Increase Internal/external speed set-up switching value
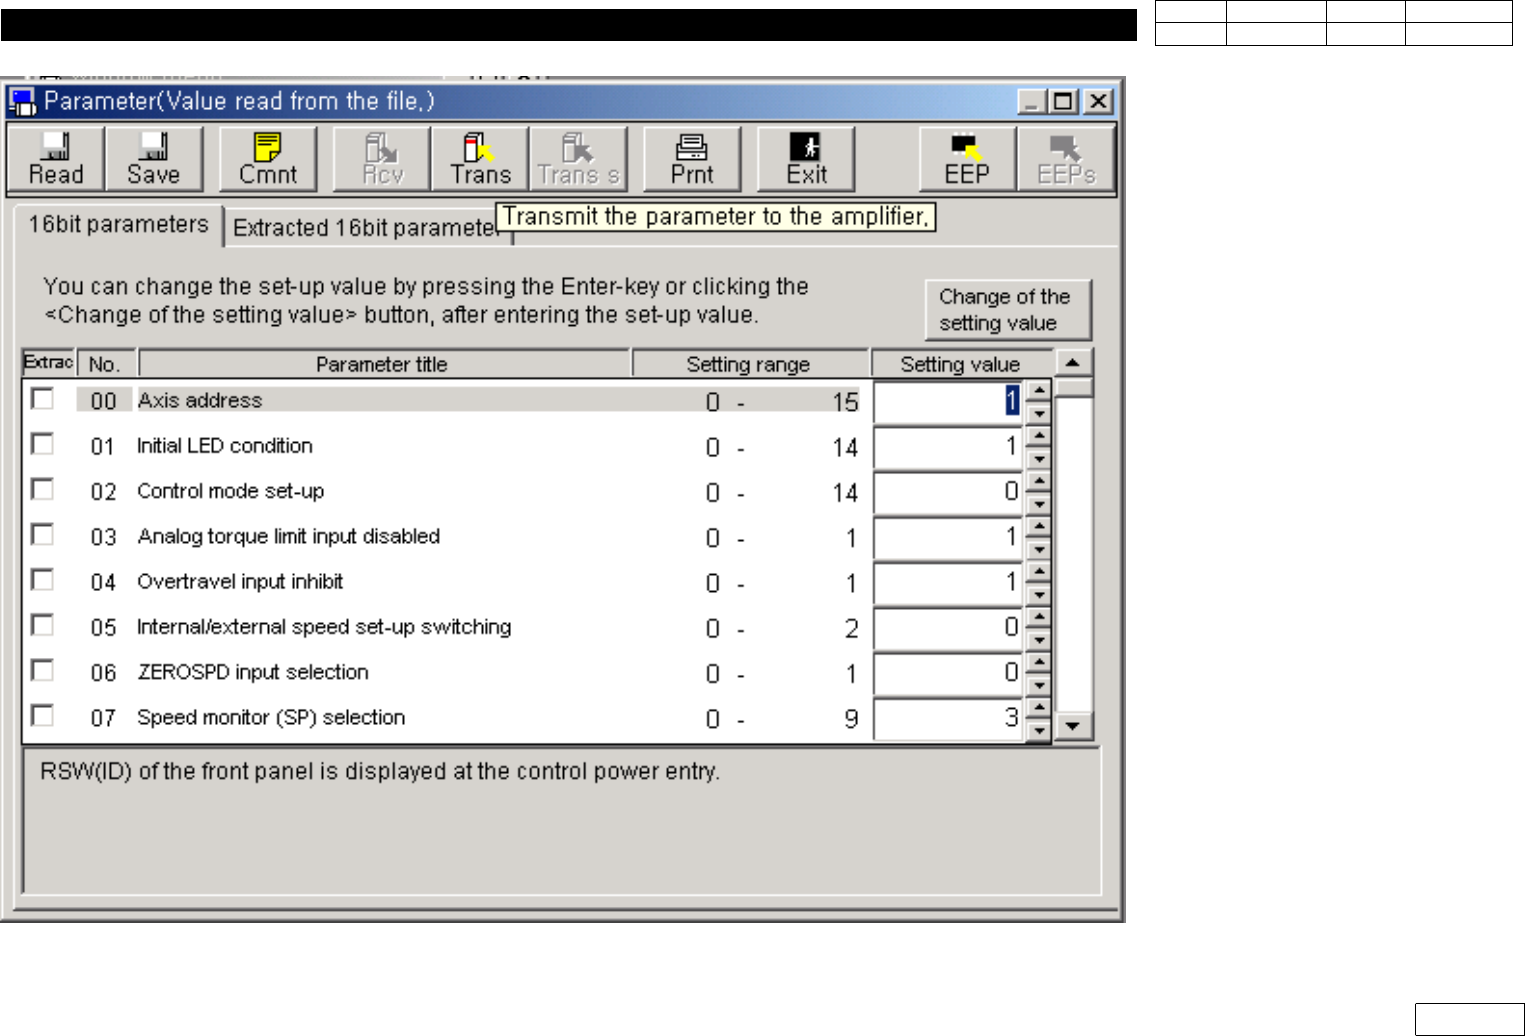 pos(1039,617)
